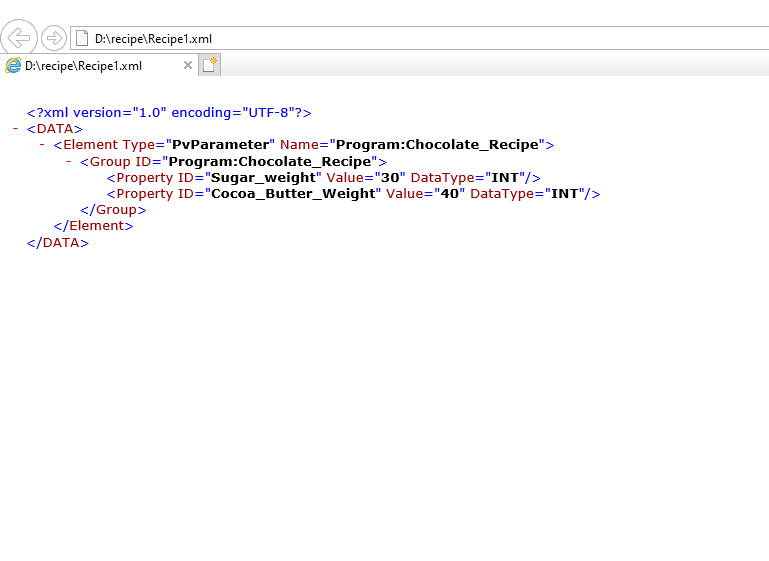769x561 pixels.
Task: Open a new tab
Action: (x=209, y=65)
